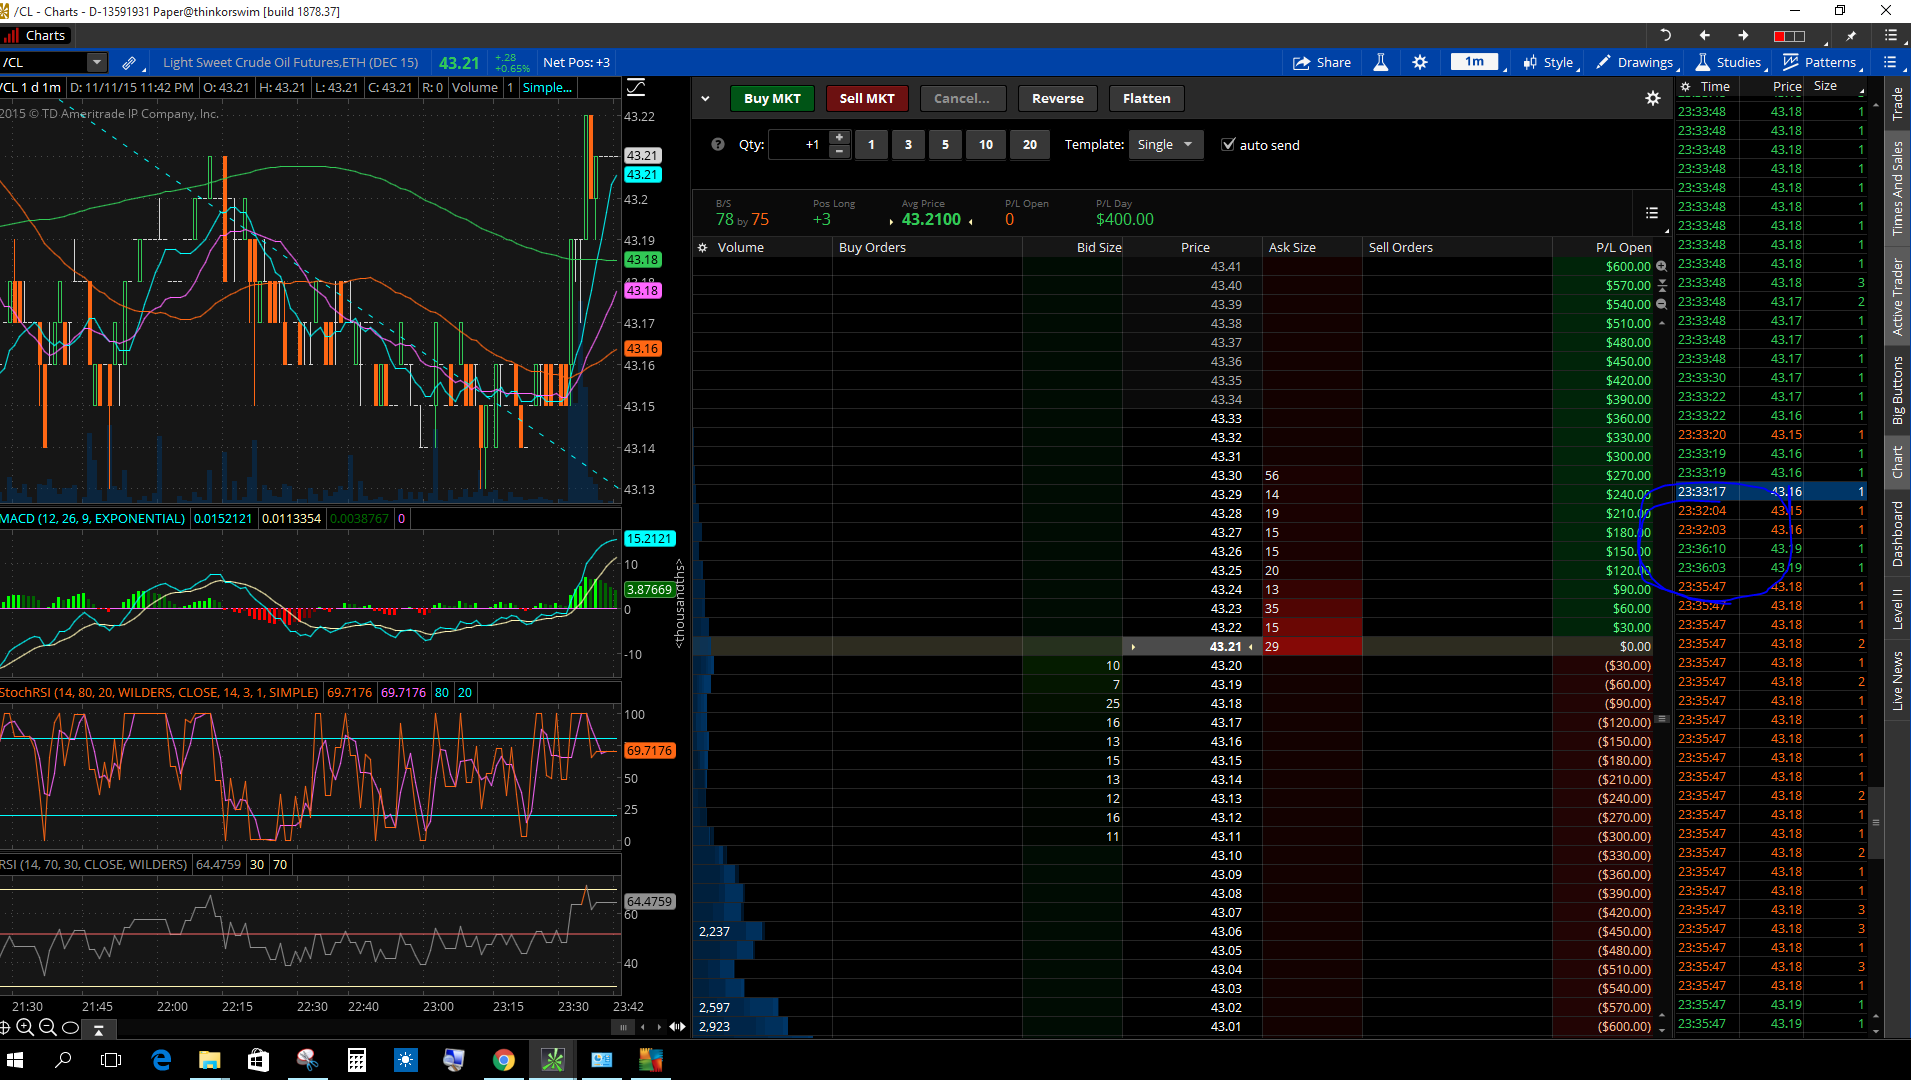Click the Flatten button
This screenshot has width=1911, height=1080.
point(1146,98)
